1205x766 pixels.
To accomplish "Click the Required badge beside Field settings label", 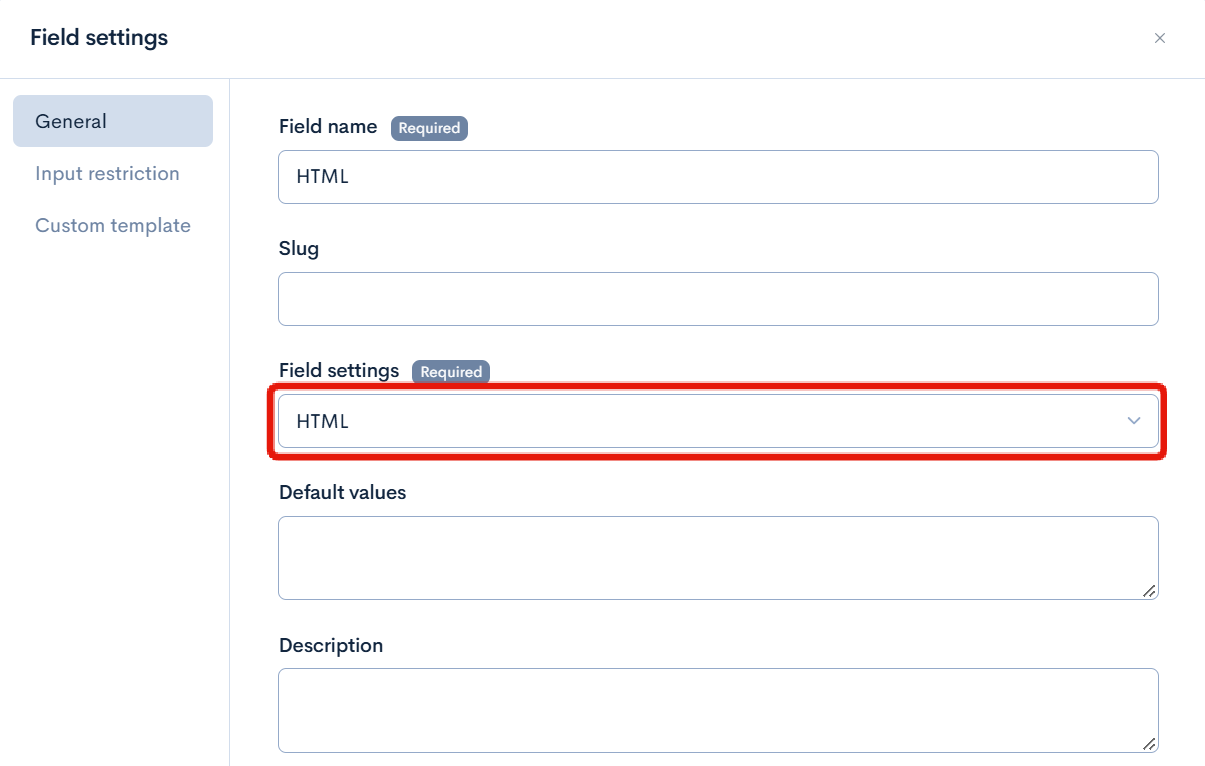I will pyautogui.click(x=451, y=372).
